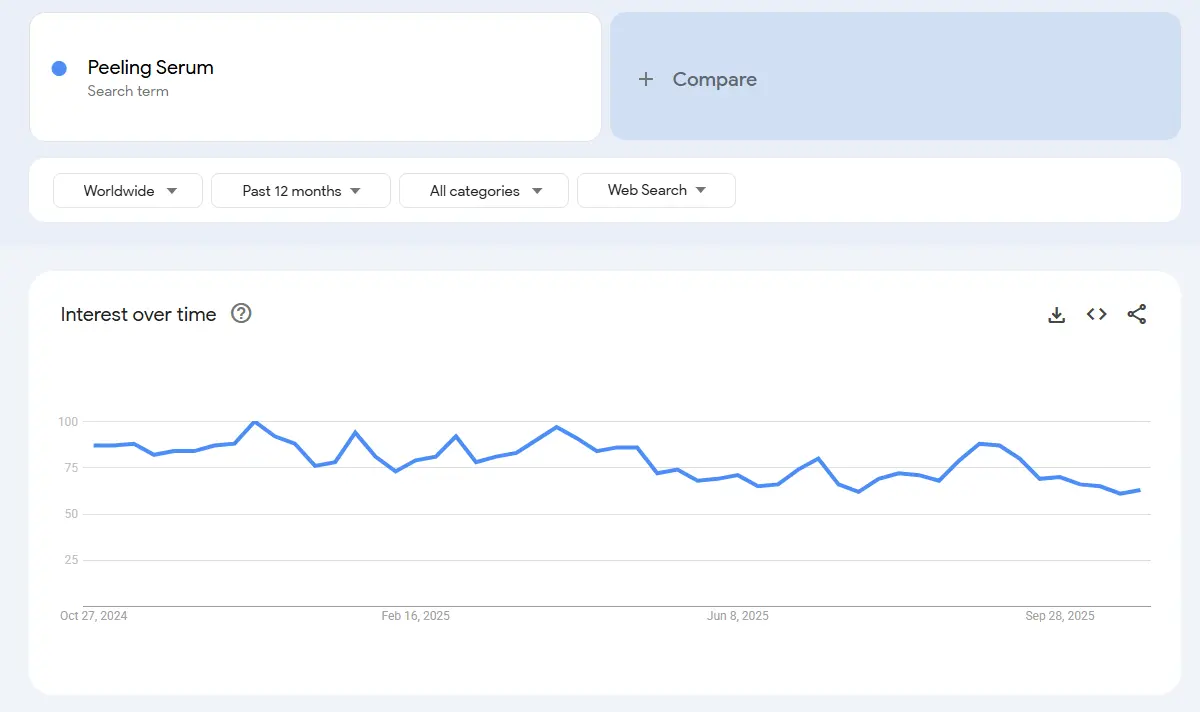The image size is (1200, 712).
Task: Click the last data point of the line
Action: [x=1140, y=490]
